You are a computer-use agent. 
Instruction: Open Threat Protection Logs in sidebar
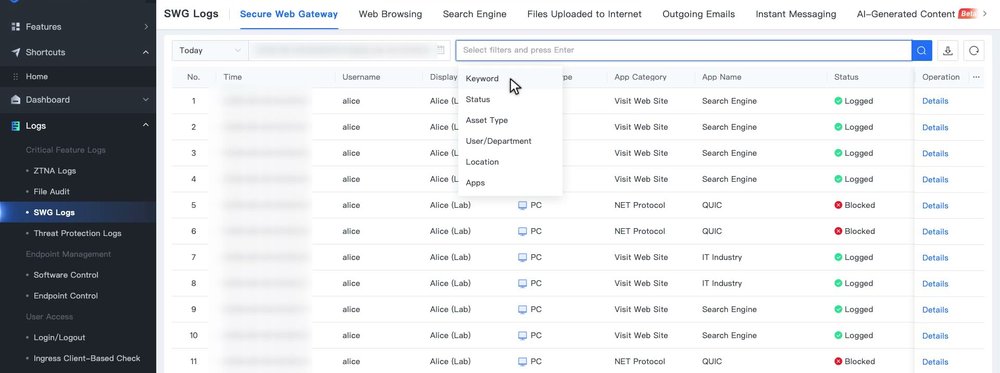click(77, 233)
